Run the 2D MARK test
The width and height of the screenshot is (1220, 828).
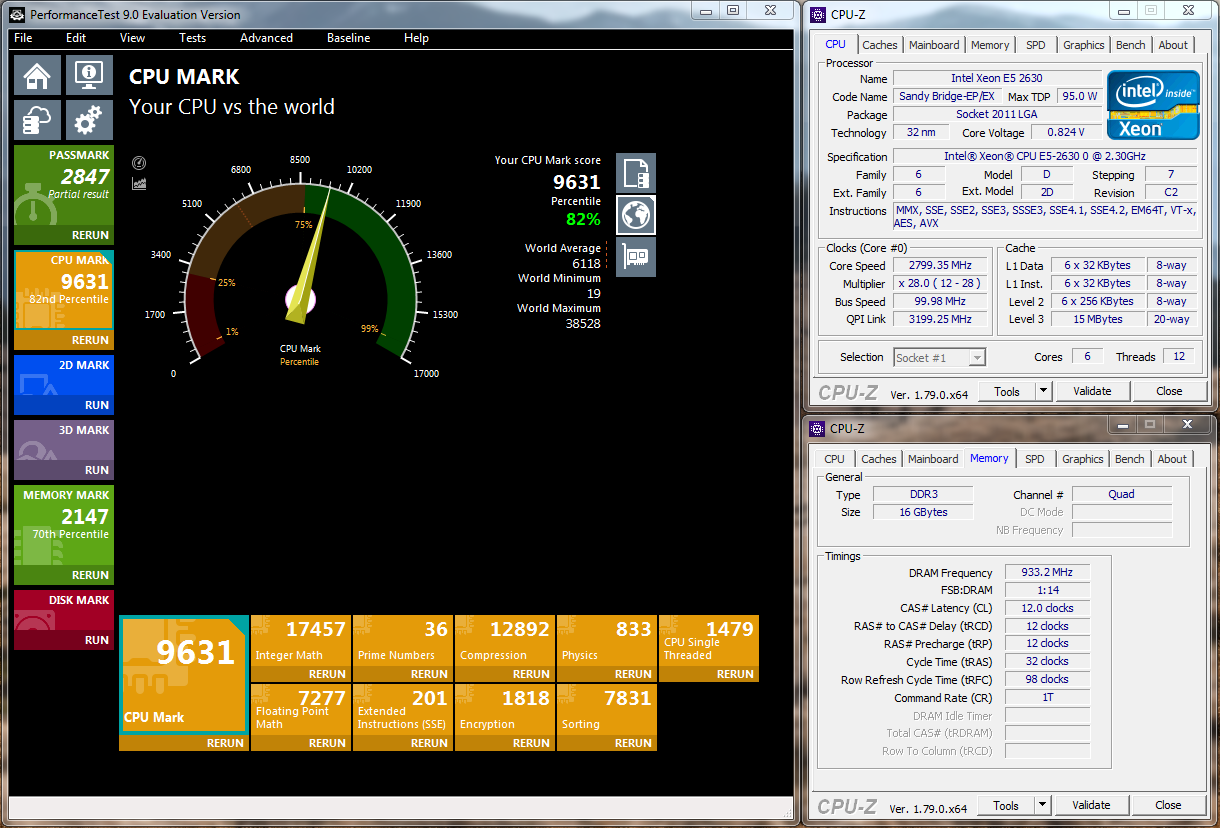(x=97, y=405)
